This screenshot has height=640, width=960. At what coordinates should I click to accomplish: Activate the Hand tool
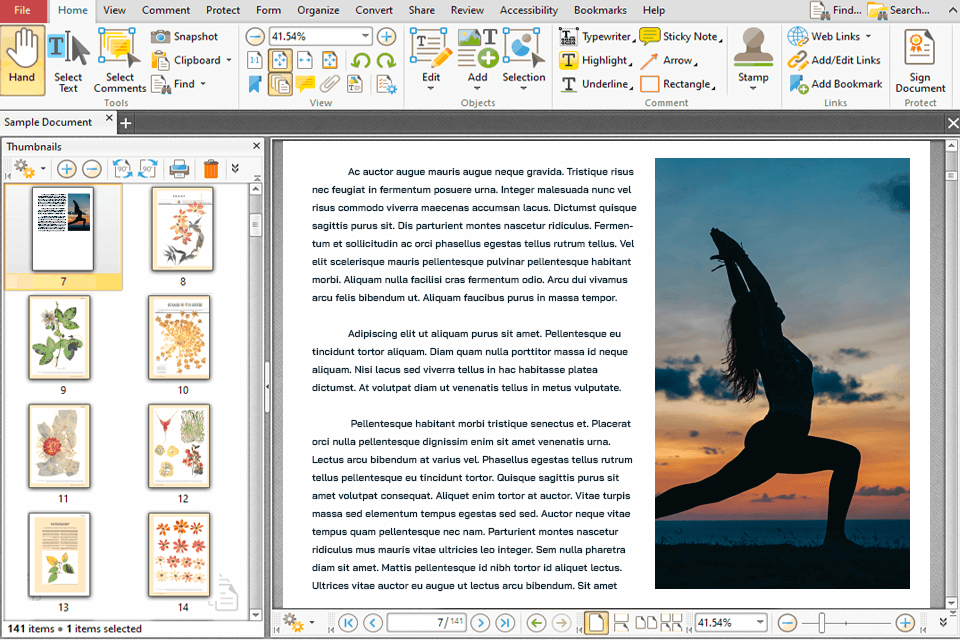click(22, 59)
